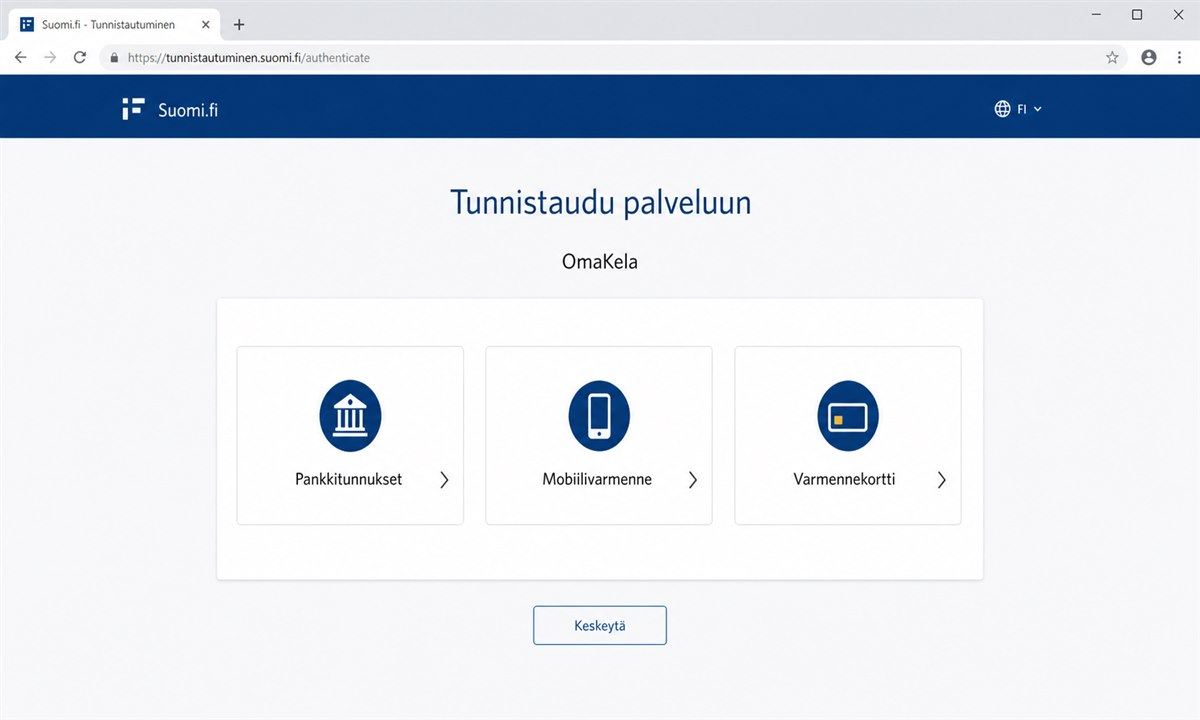The height and width of the screenshot is (720, 1200).
Task: Click the chevron next to Pankkitunnukset
Action: point(444,480)
